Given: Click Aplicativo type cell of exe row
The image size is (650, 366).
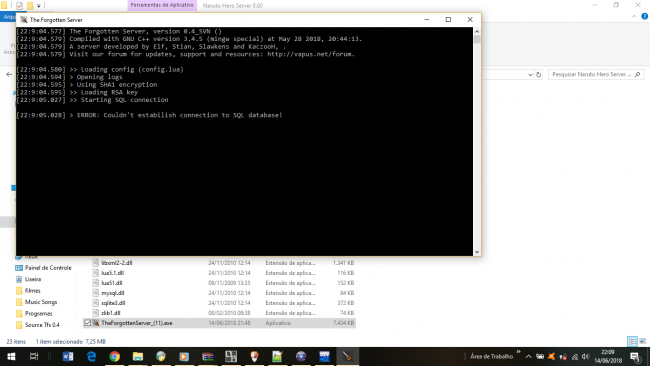Looking at the screenshot, I should tap(278, 323).
